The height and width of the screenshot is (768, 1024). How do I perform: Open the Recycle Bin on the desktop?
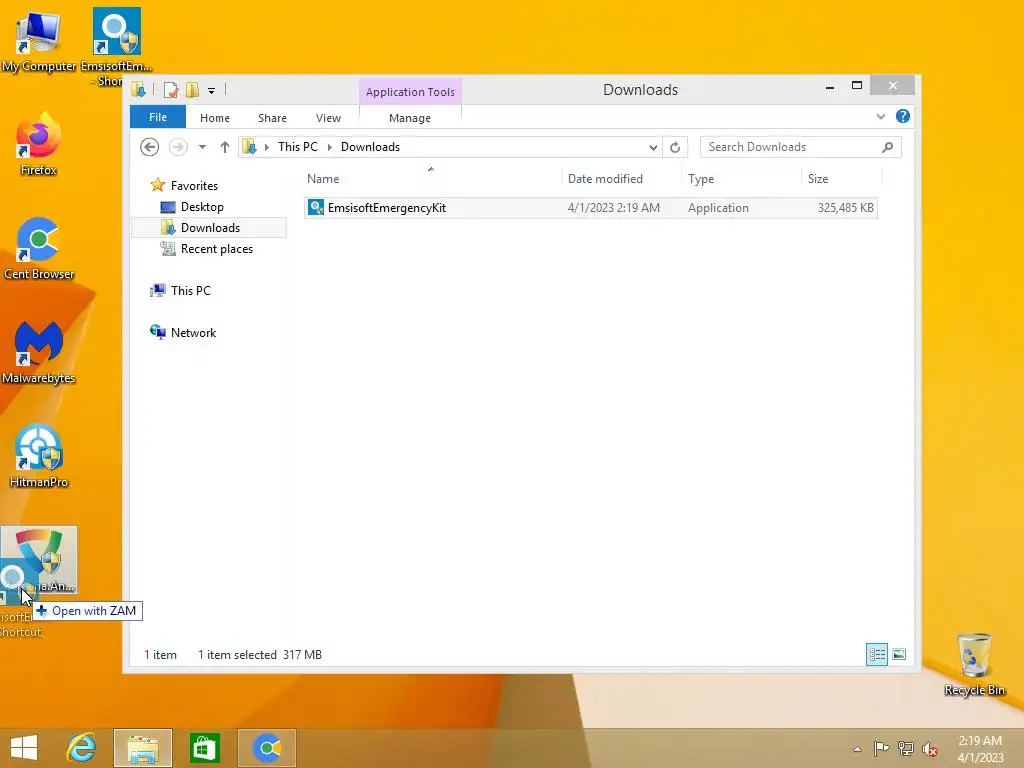click(974, 664)
